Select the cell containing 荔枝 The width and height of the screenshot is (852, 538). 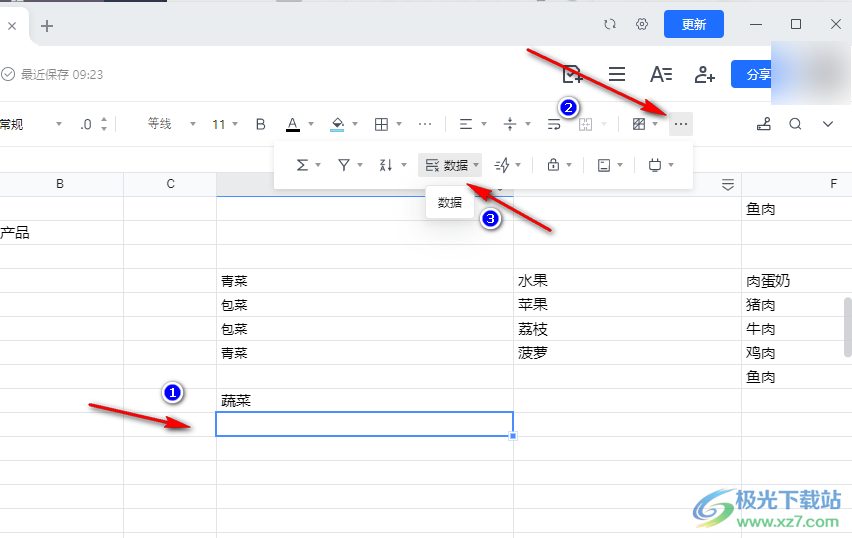click(x=627, y=329)
